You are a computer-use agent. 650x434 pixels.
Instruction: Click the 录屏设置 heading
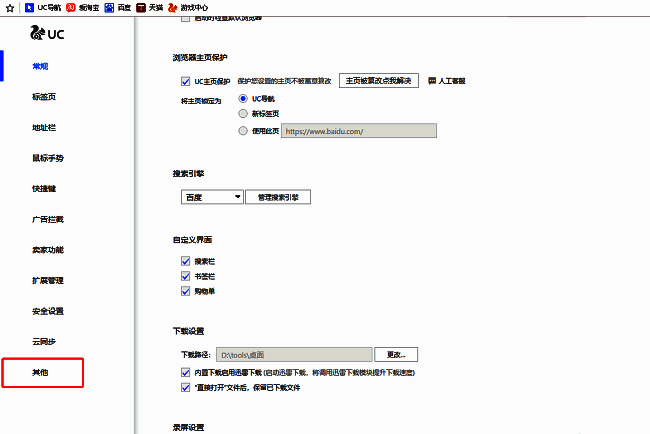(188, 427)
